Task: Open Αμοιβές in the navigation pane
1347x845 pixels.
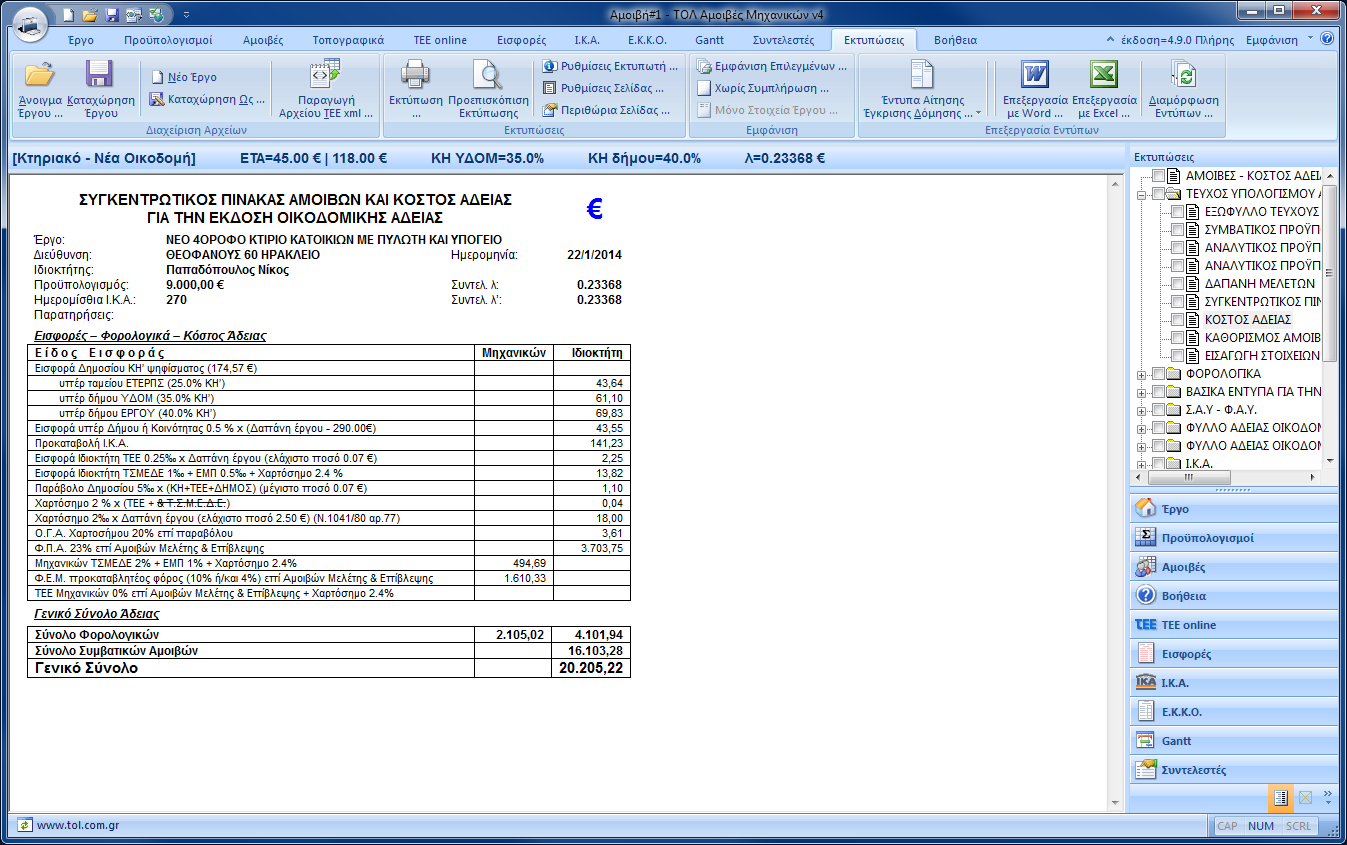Action: [x=1232, y=567]
